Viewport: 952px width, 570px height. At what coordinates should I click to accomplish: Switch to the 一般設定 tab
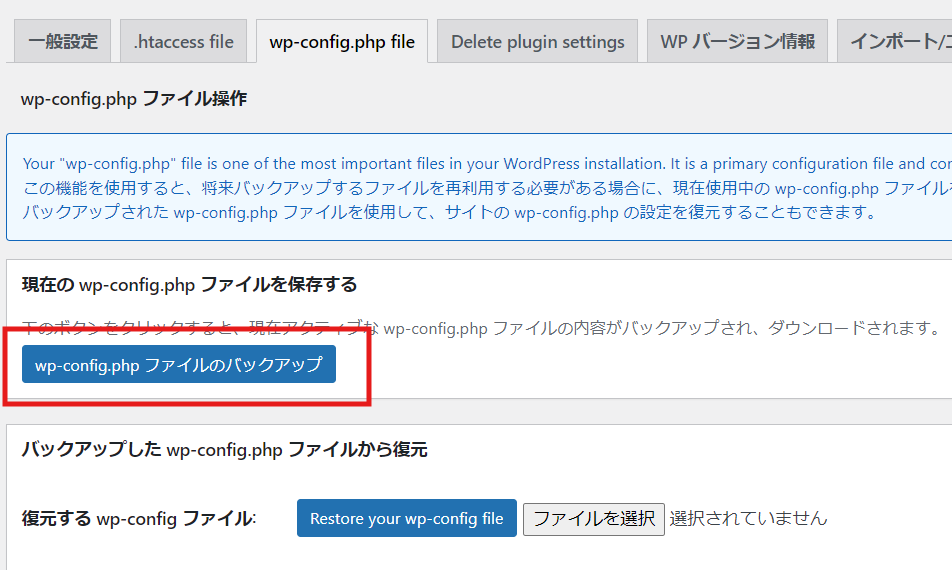click(x=63, y=41)
